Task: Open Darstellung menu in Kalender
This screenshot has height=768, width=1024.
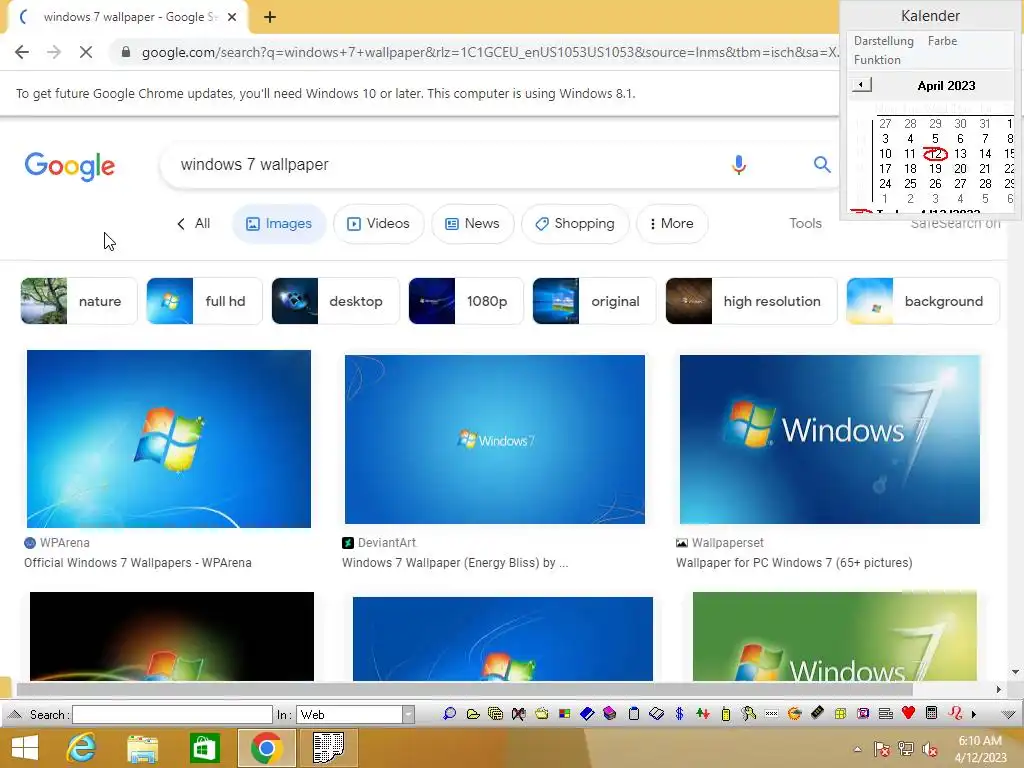Action: (x=884, y=40)
